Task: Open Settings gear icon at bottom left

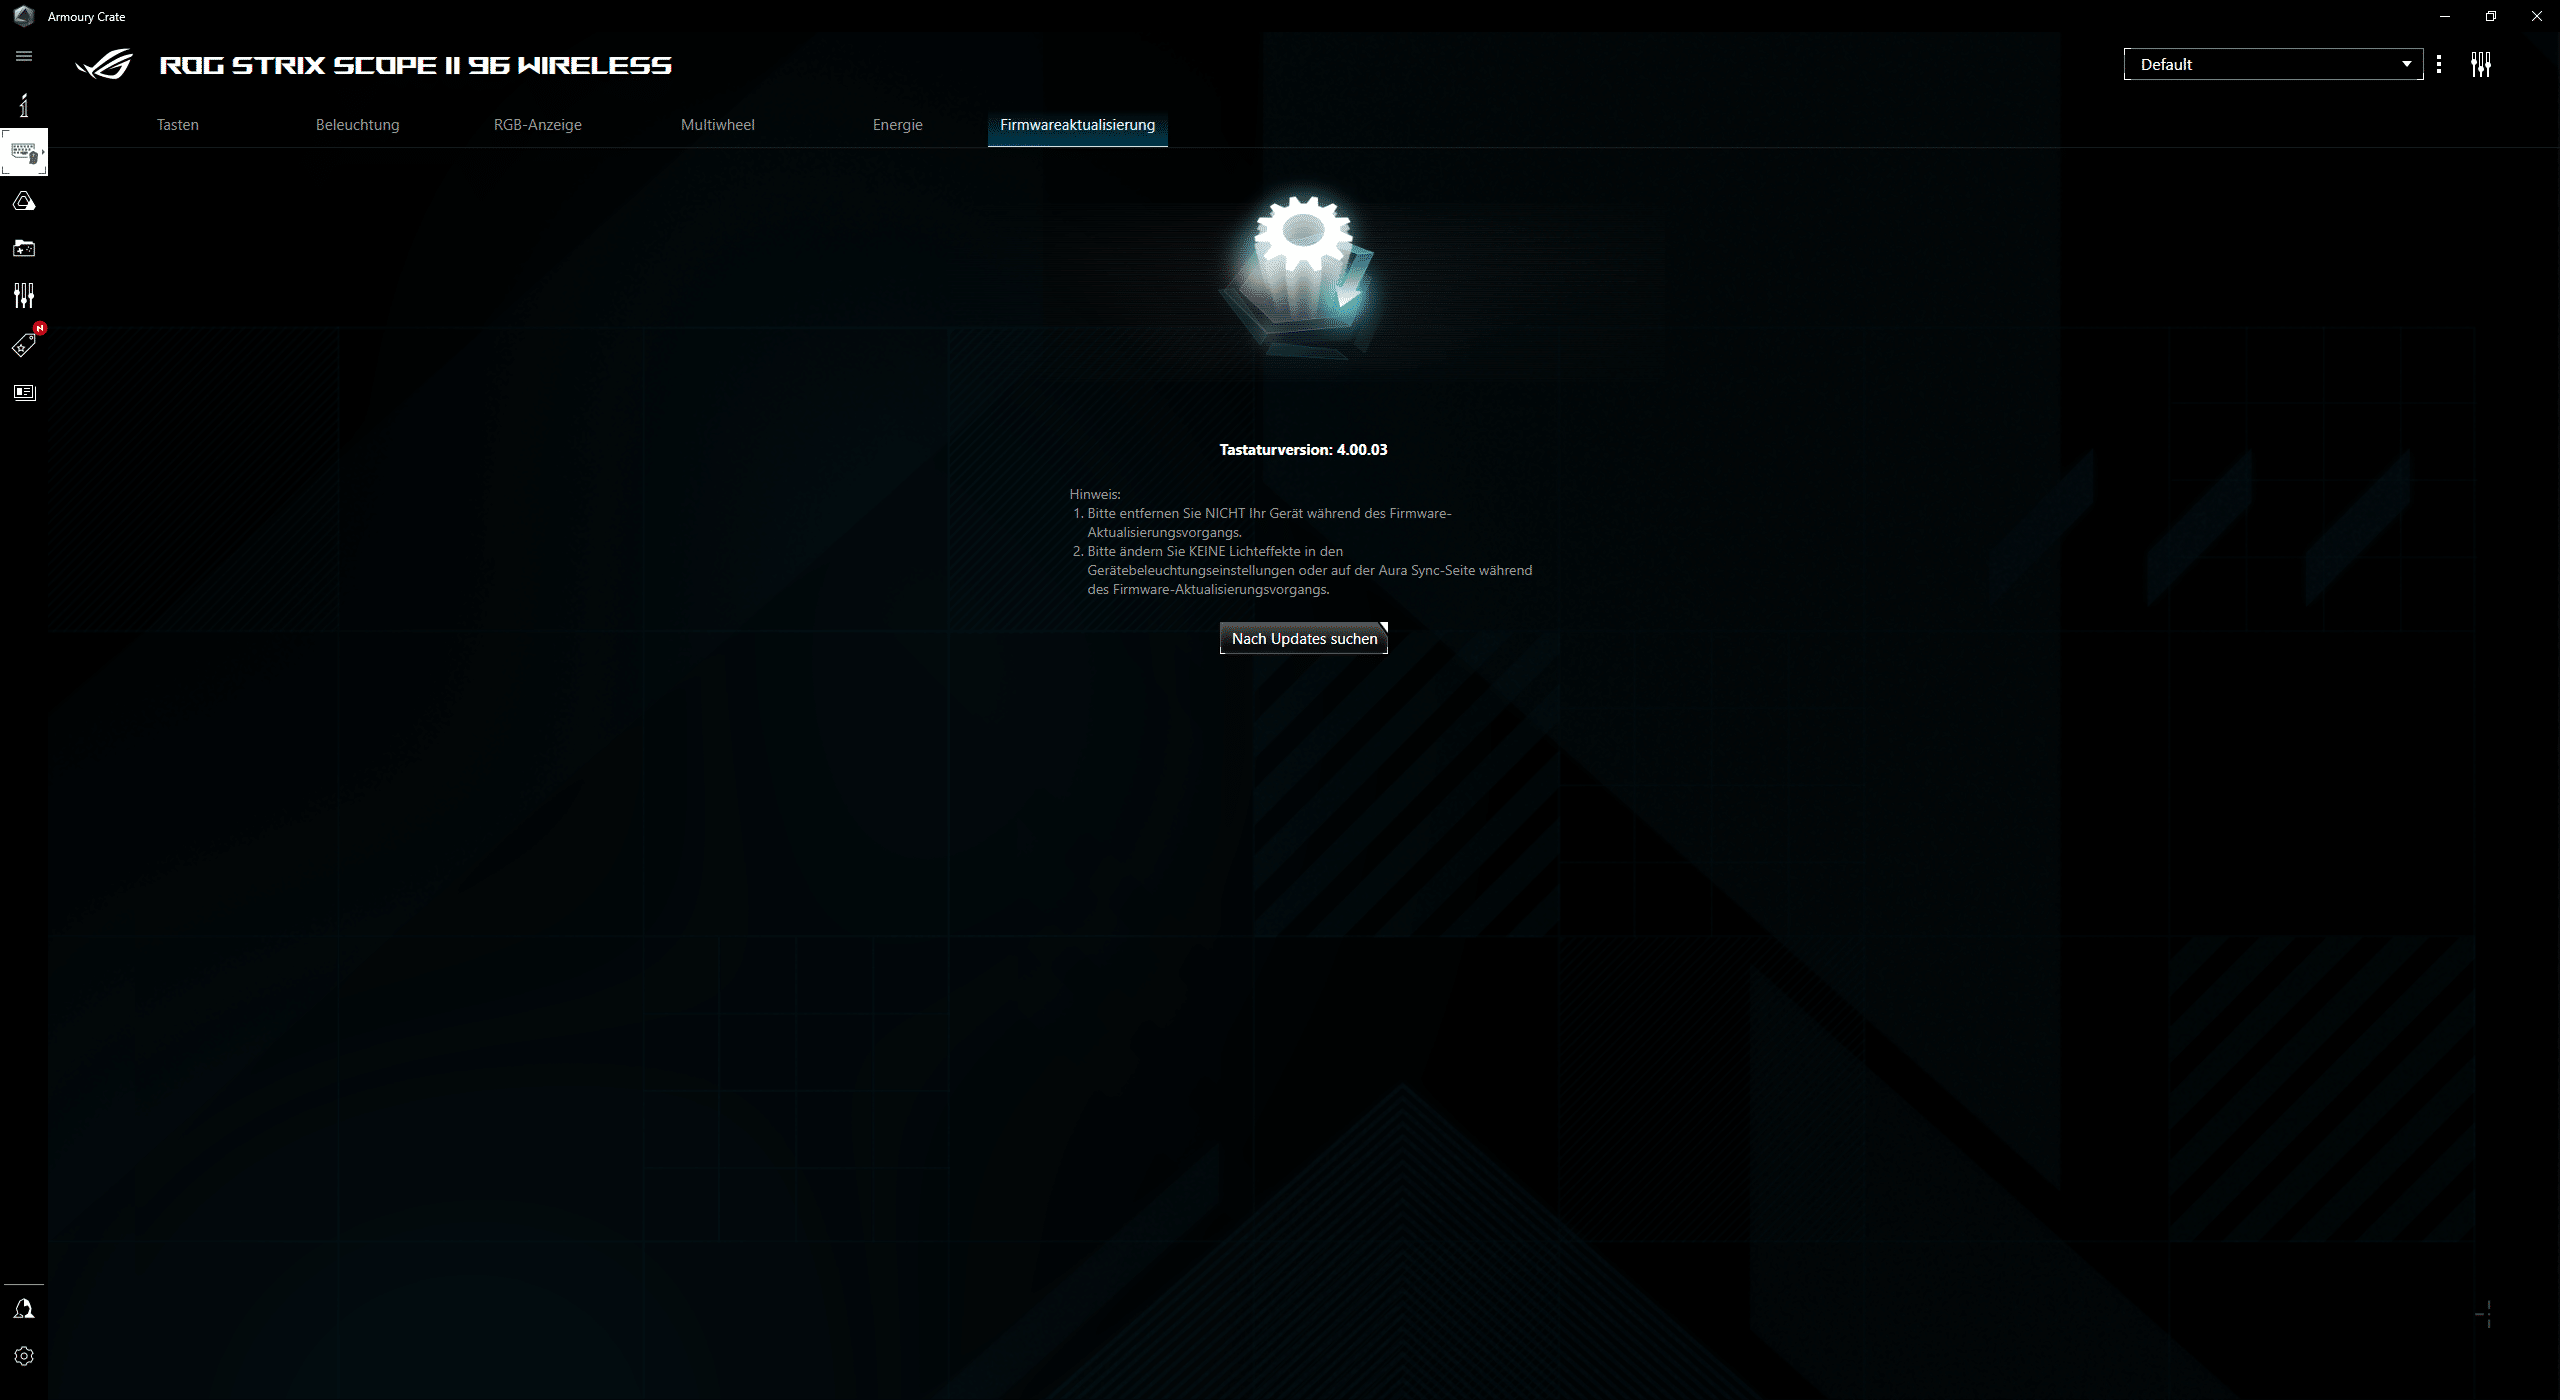Action: tap(24, 1356)
